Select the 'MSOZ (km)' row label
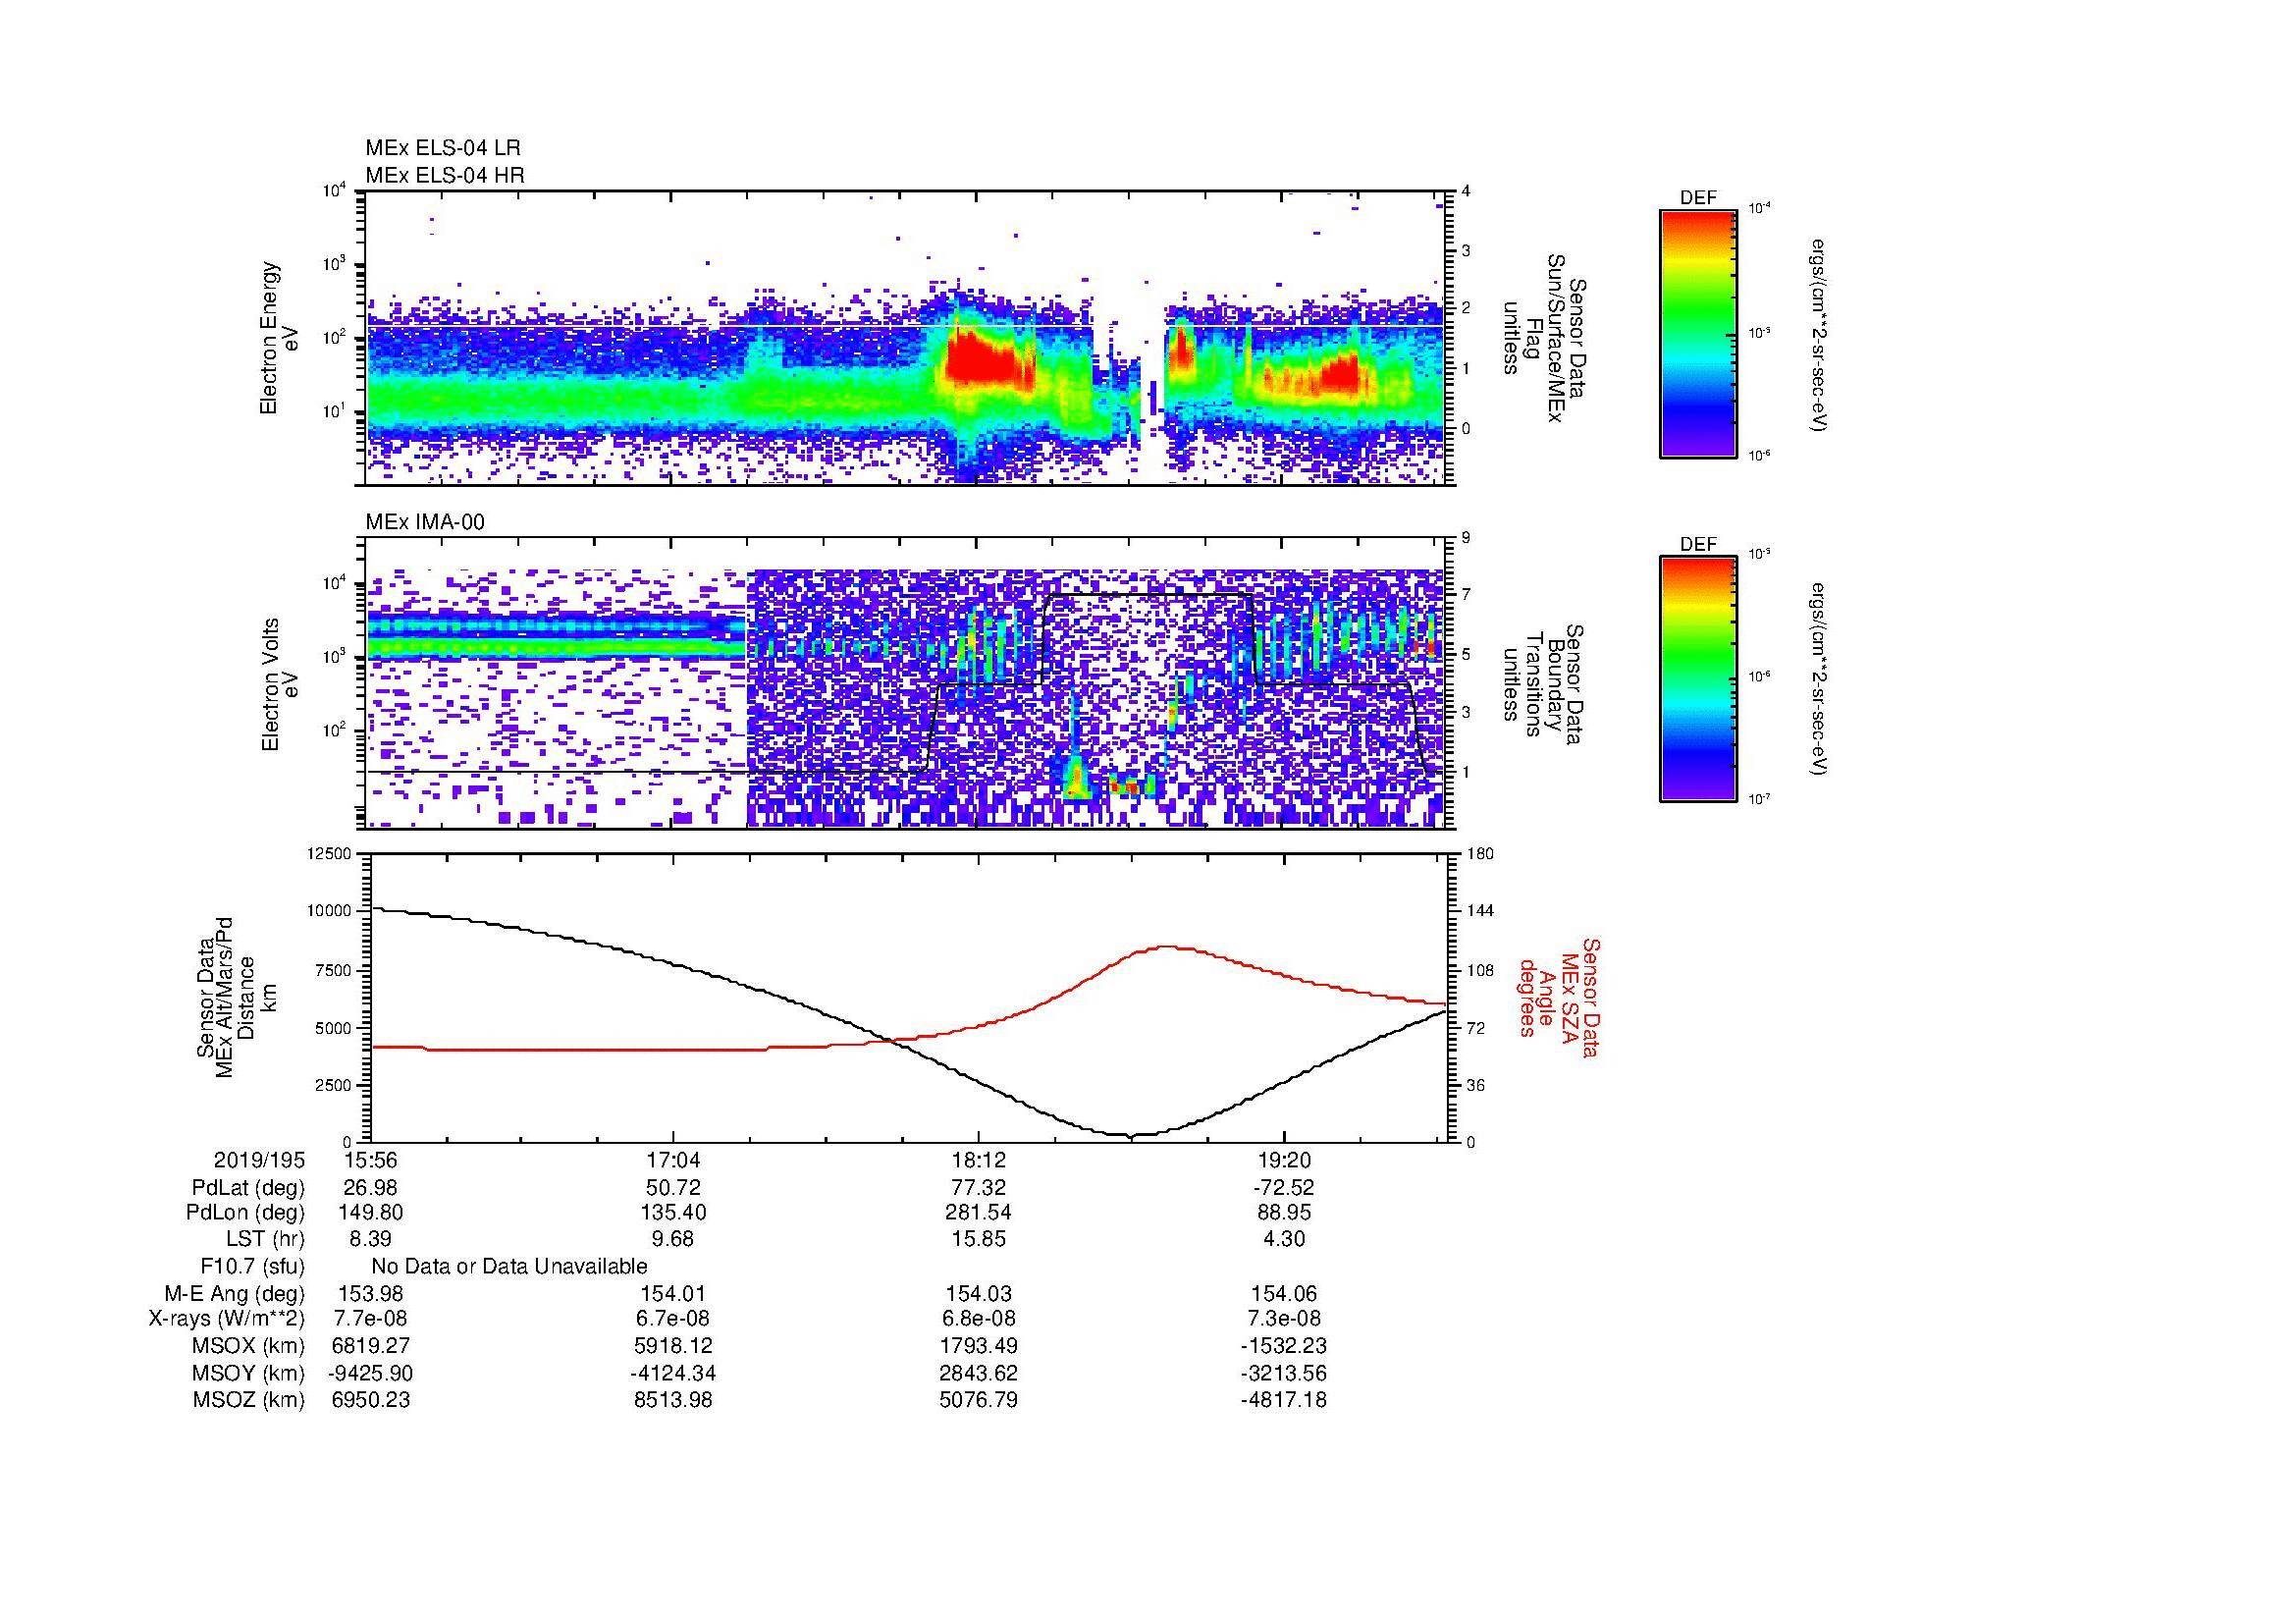Viewport: 2296px width, 1623px height. (x=249, y=1400)
